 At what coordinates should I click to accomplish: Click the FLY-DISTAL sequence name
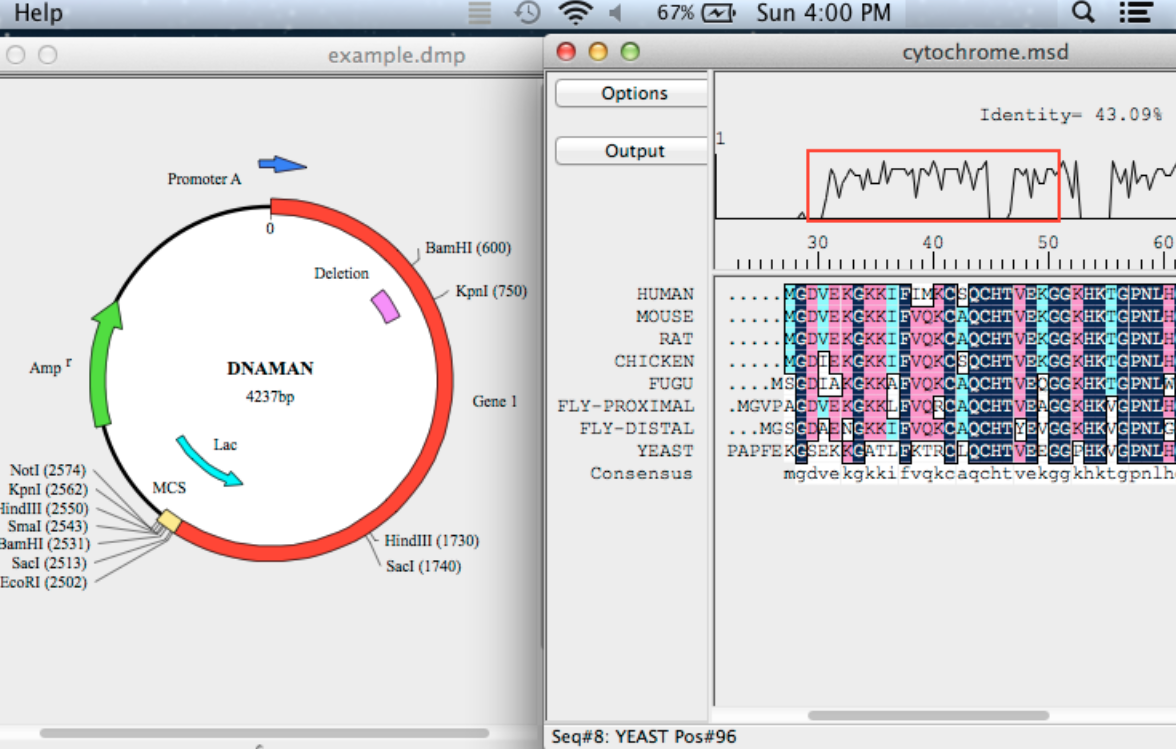pyautogui.click(x=637, y=429)
